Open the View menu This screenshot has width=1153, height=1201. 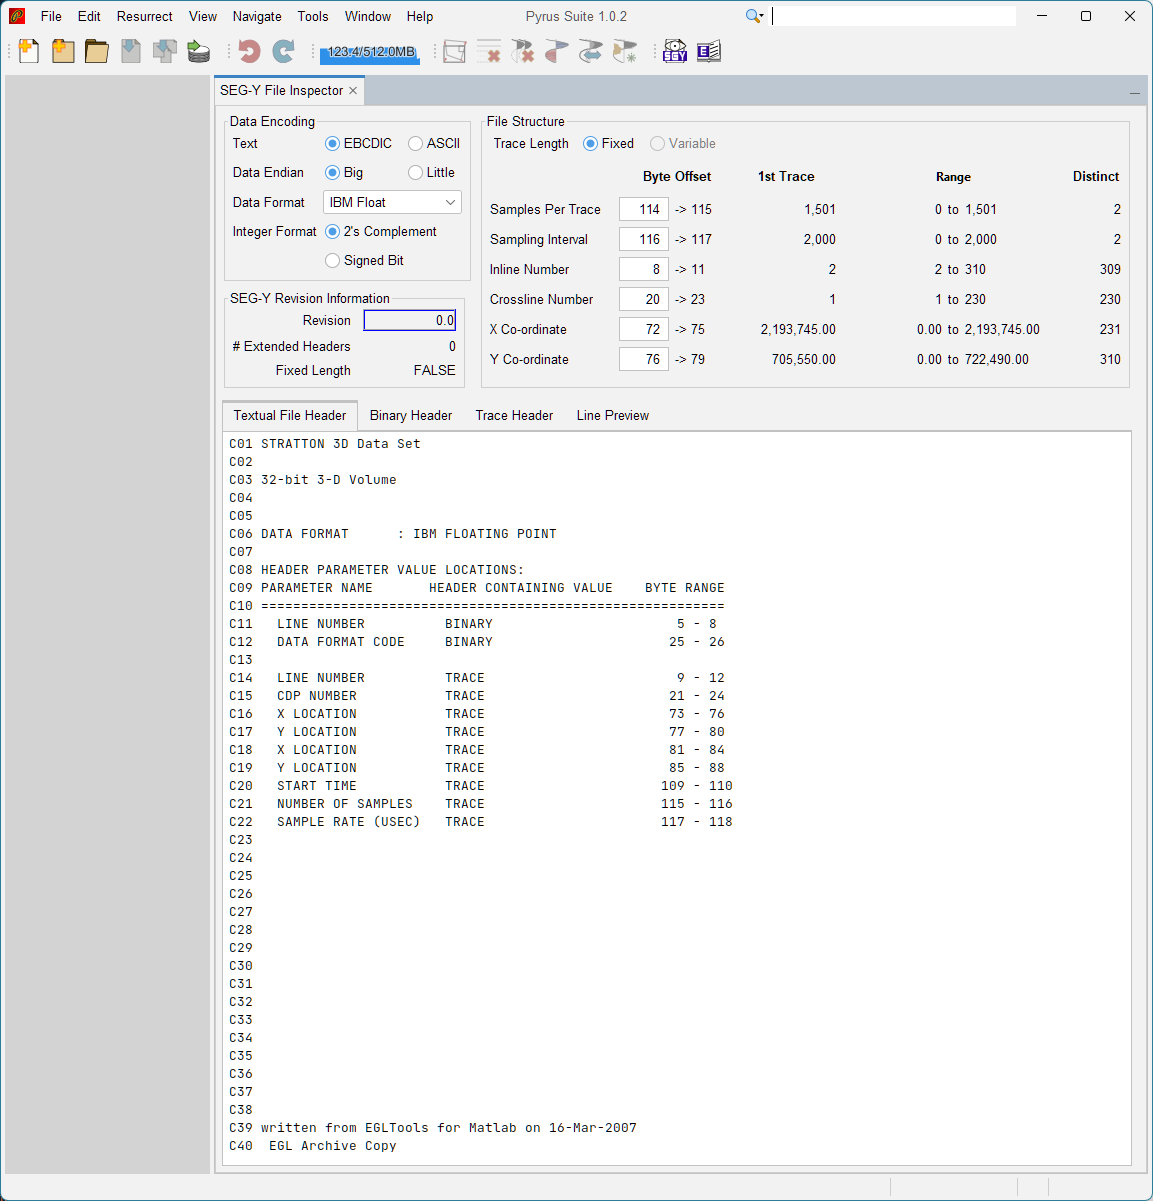pos(203,16)
